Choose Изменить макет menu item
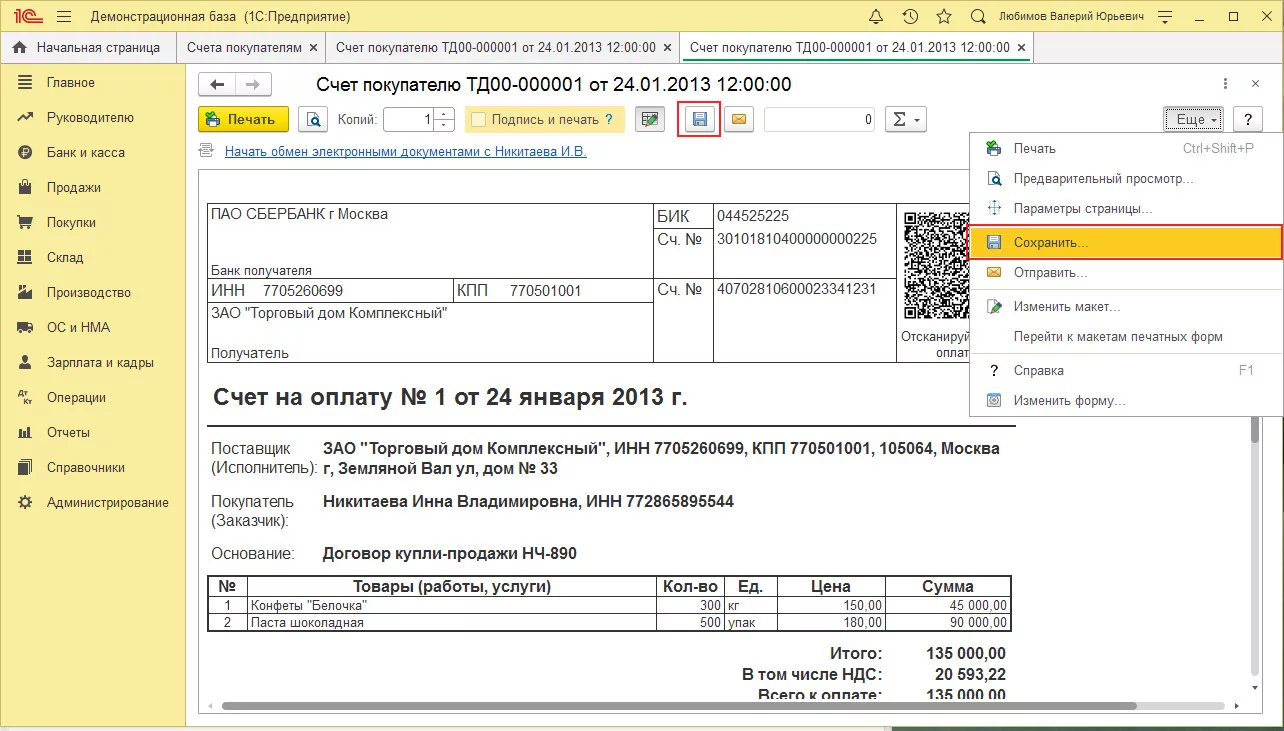This screenshot has height=731, width=1284. pyautogui.click(x=1126, y=306)
